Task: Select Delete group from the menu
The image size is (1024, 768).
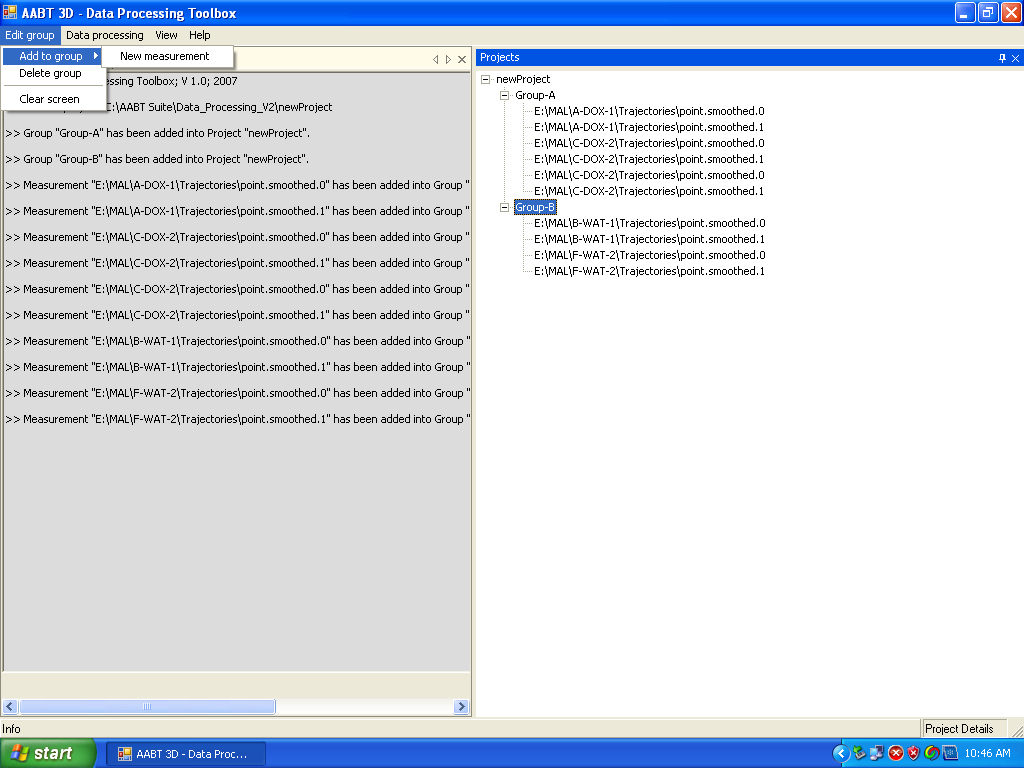Action: [x=50, y=73]
